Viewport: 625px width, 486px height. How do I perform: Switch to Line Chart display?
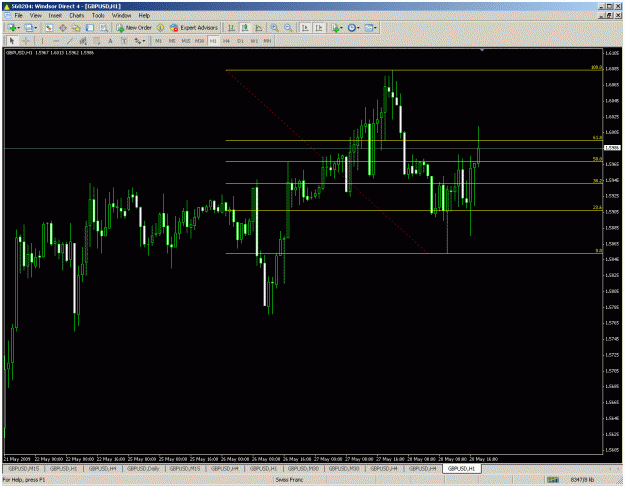coord(259,28)
